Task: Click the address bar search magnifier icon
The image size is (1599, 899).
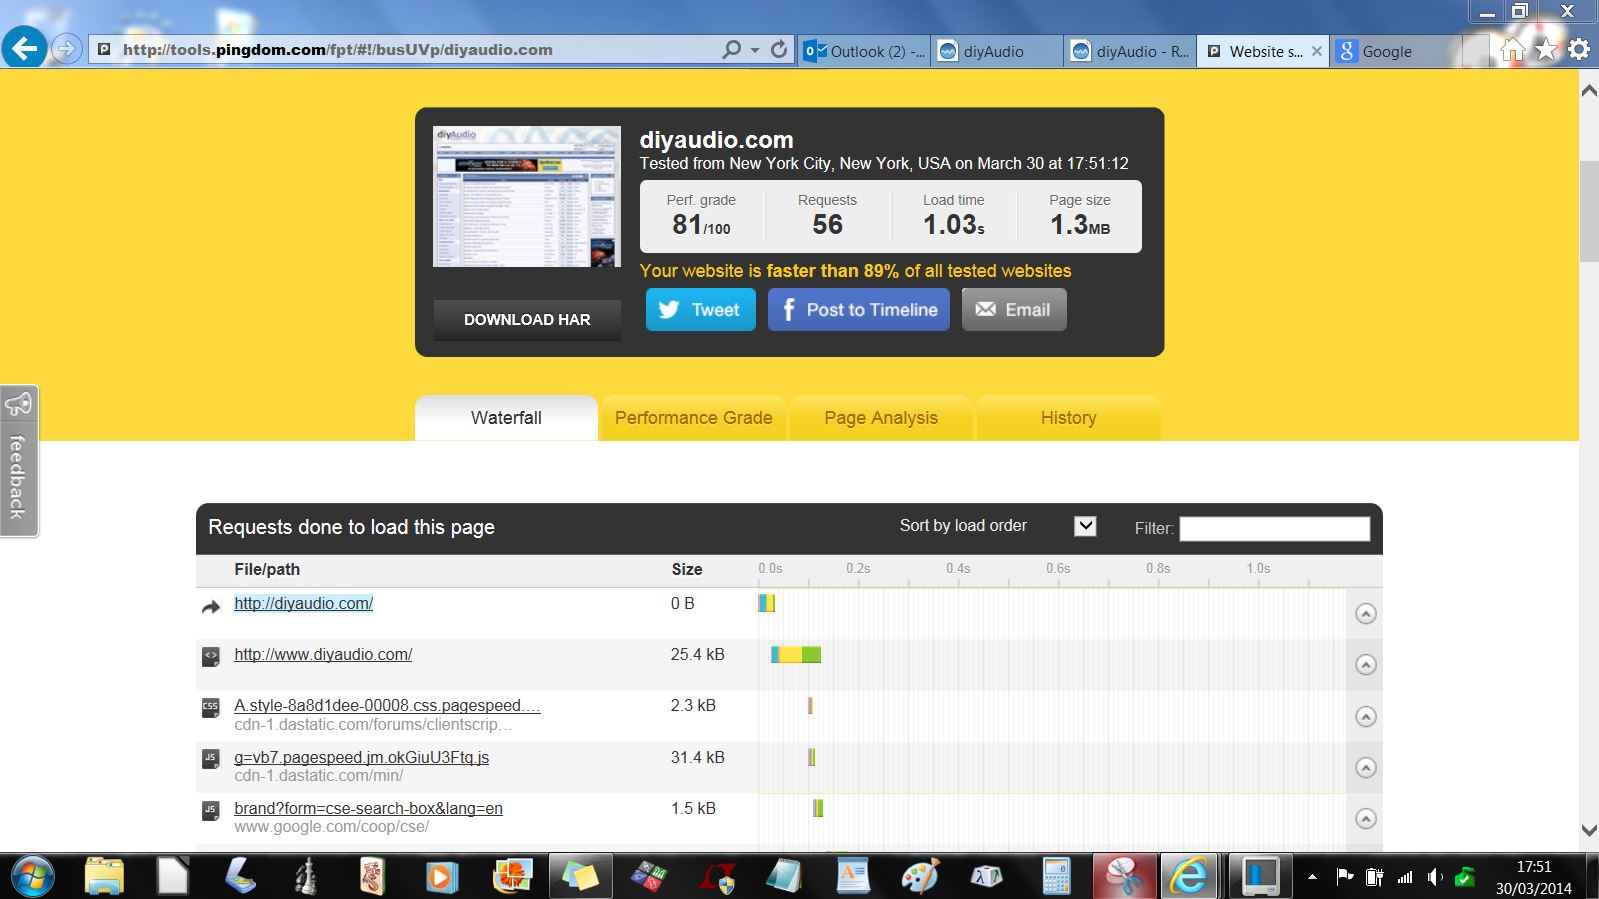Action: 732,49
